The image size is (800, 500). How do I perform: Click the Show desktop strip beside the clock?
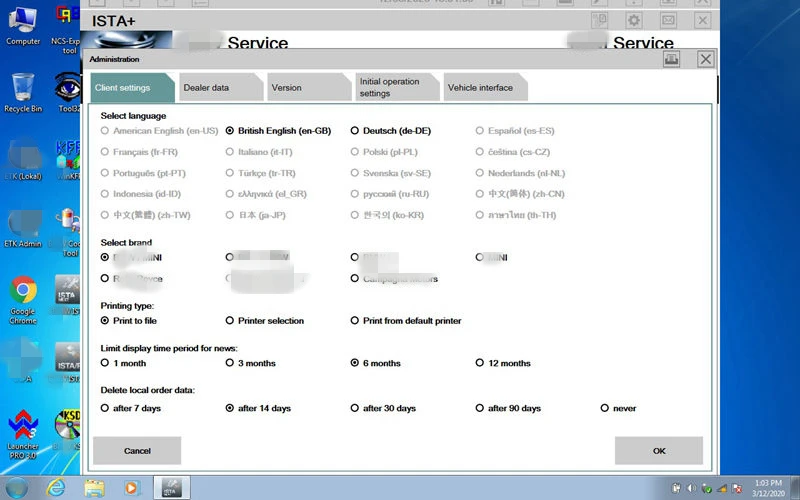795,488
